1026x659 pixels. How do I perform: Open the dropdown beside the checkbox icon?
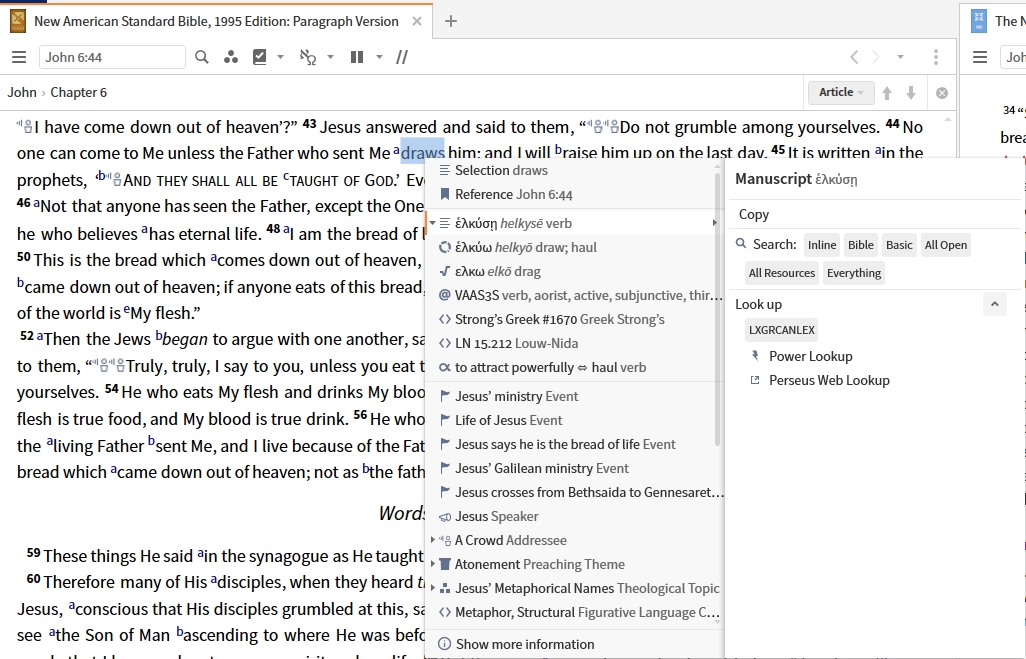pos(280,58)
